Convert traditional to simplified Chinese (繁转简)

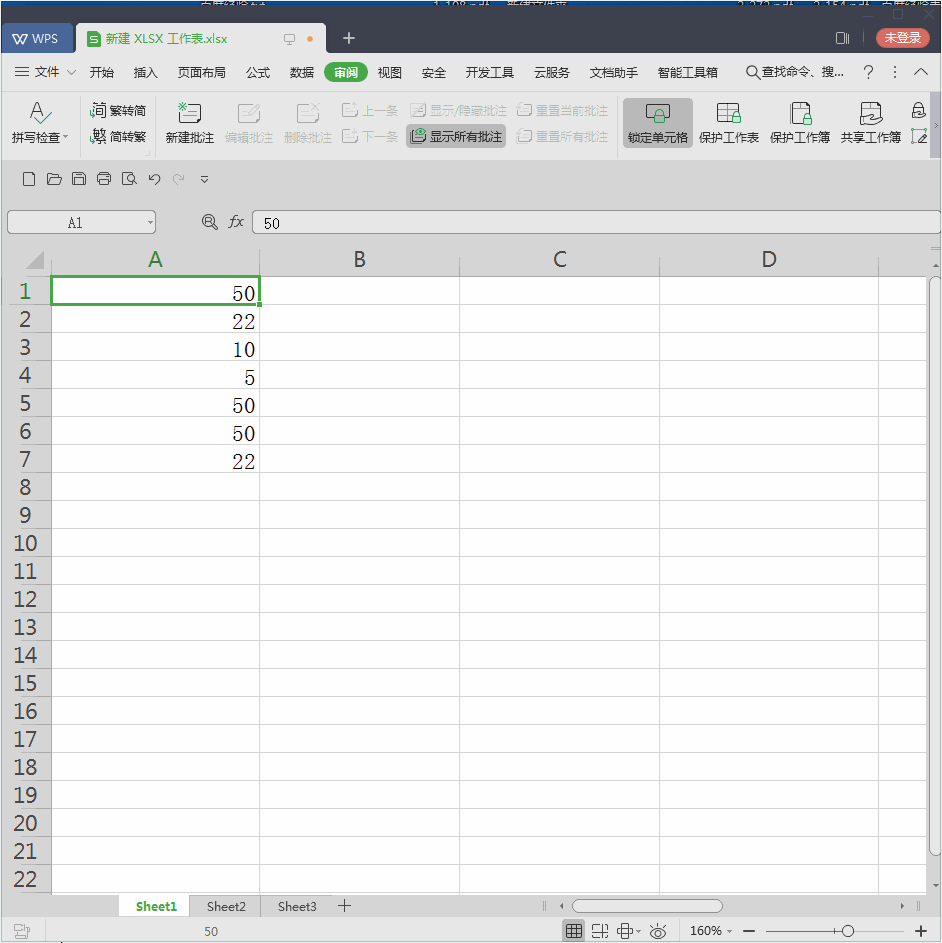click(x=118, y=111)
